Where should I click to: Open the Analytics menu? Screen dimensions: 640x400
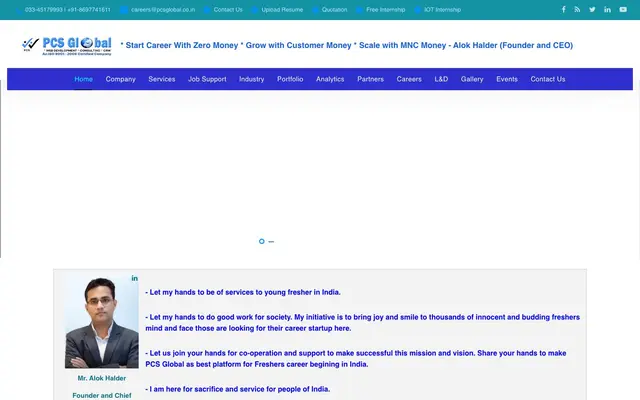[330, 79]
